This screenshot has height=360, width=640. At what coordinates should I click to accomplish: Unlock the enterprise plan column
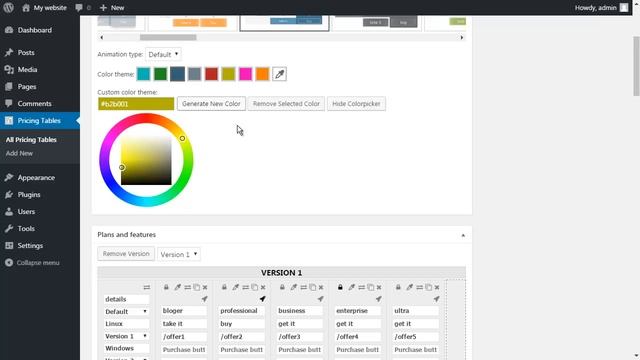(x=340, y=287)
